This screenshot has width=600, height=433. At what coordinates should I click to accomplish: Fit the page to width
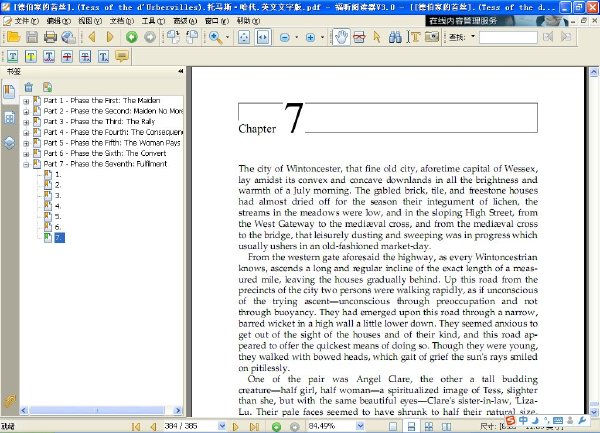[263, 37]
